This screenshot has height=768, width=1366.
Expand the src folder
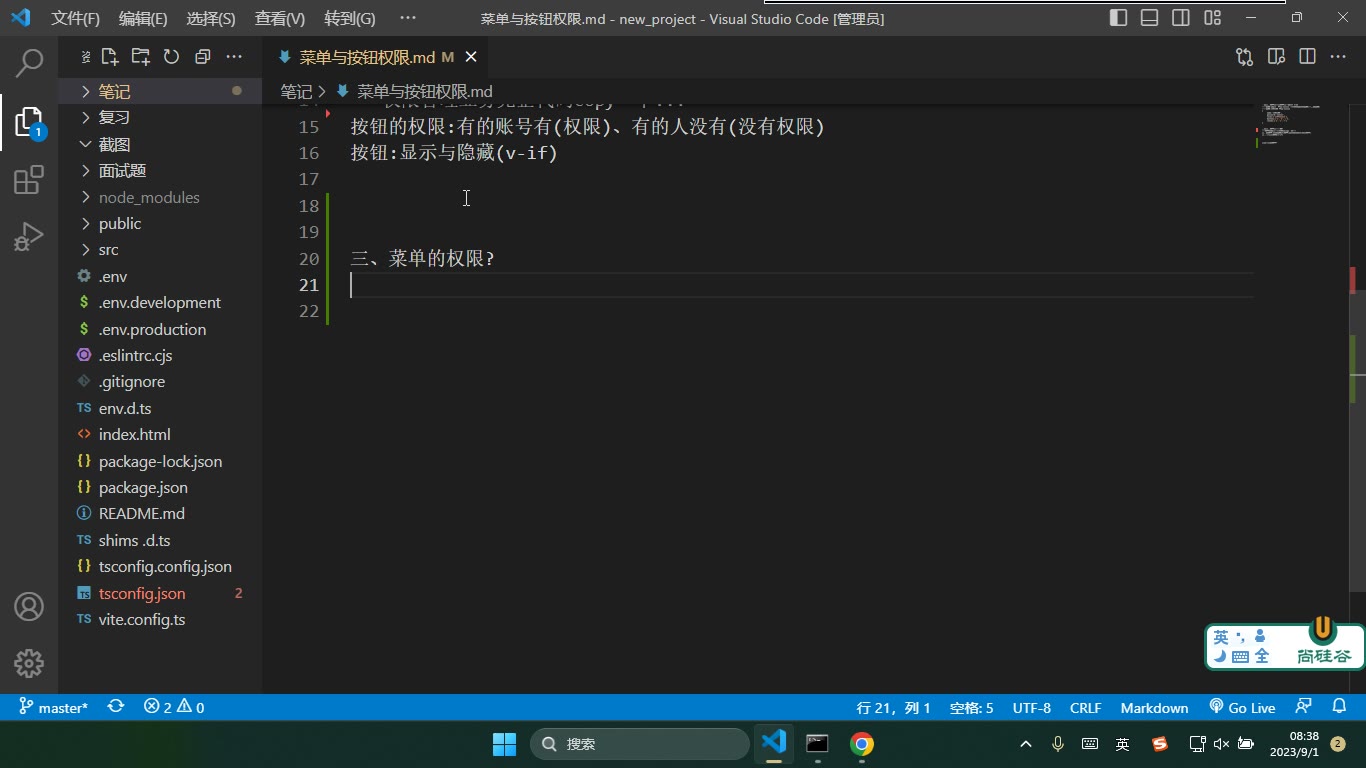tap(161, 250)
